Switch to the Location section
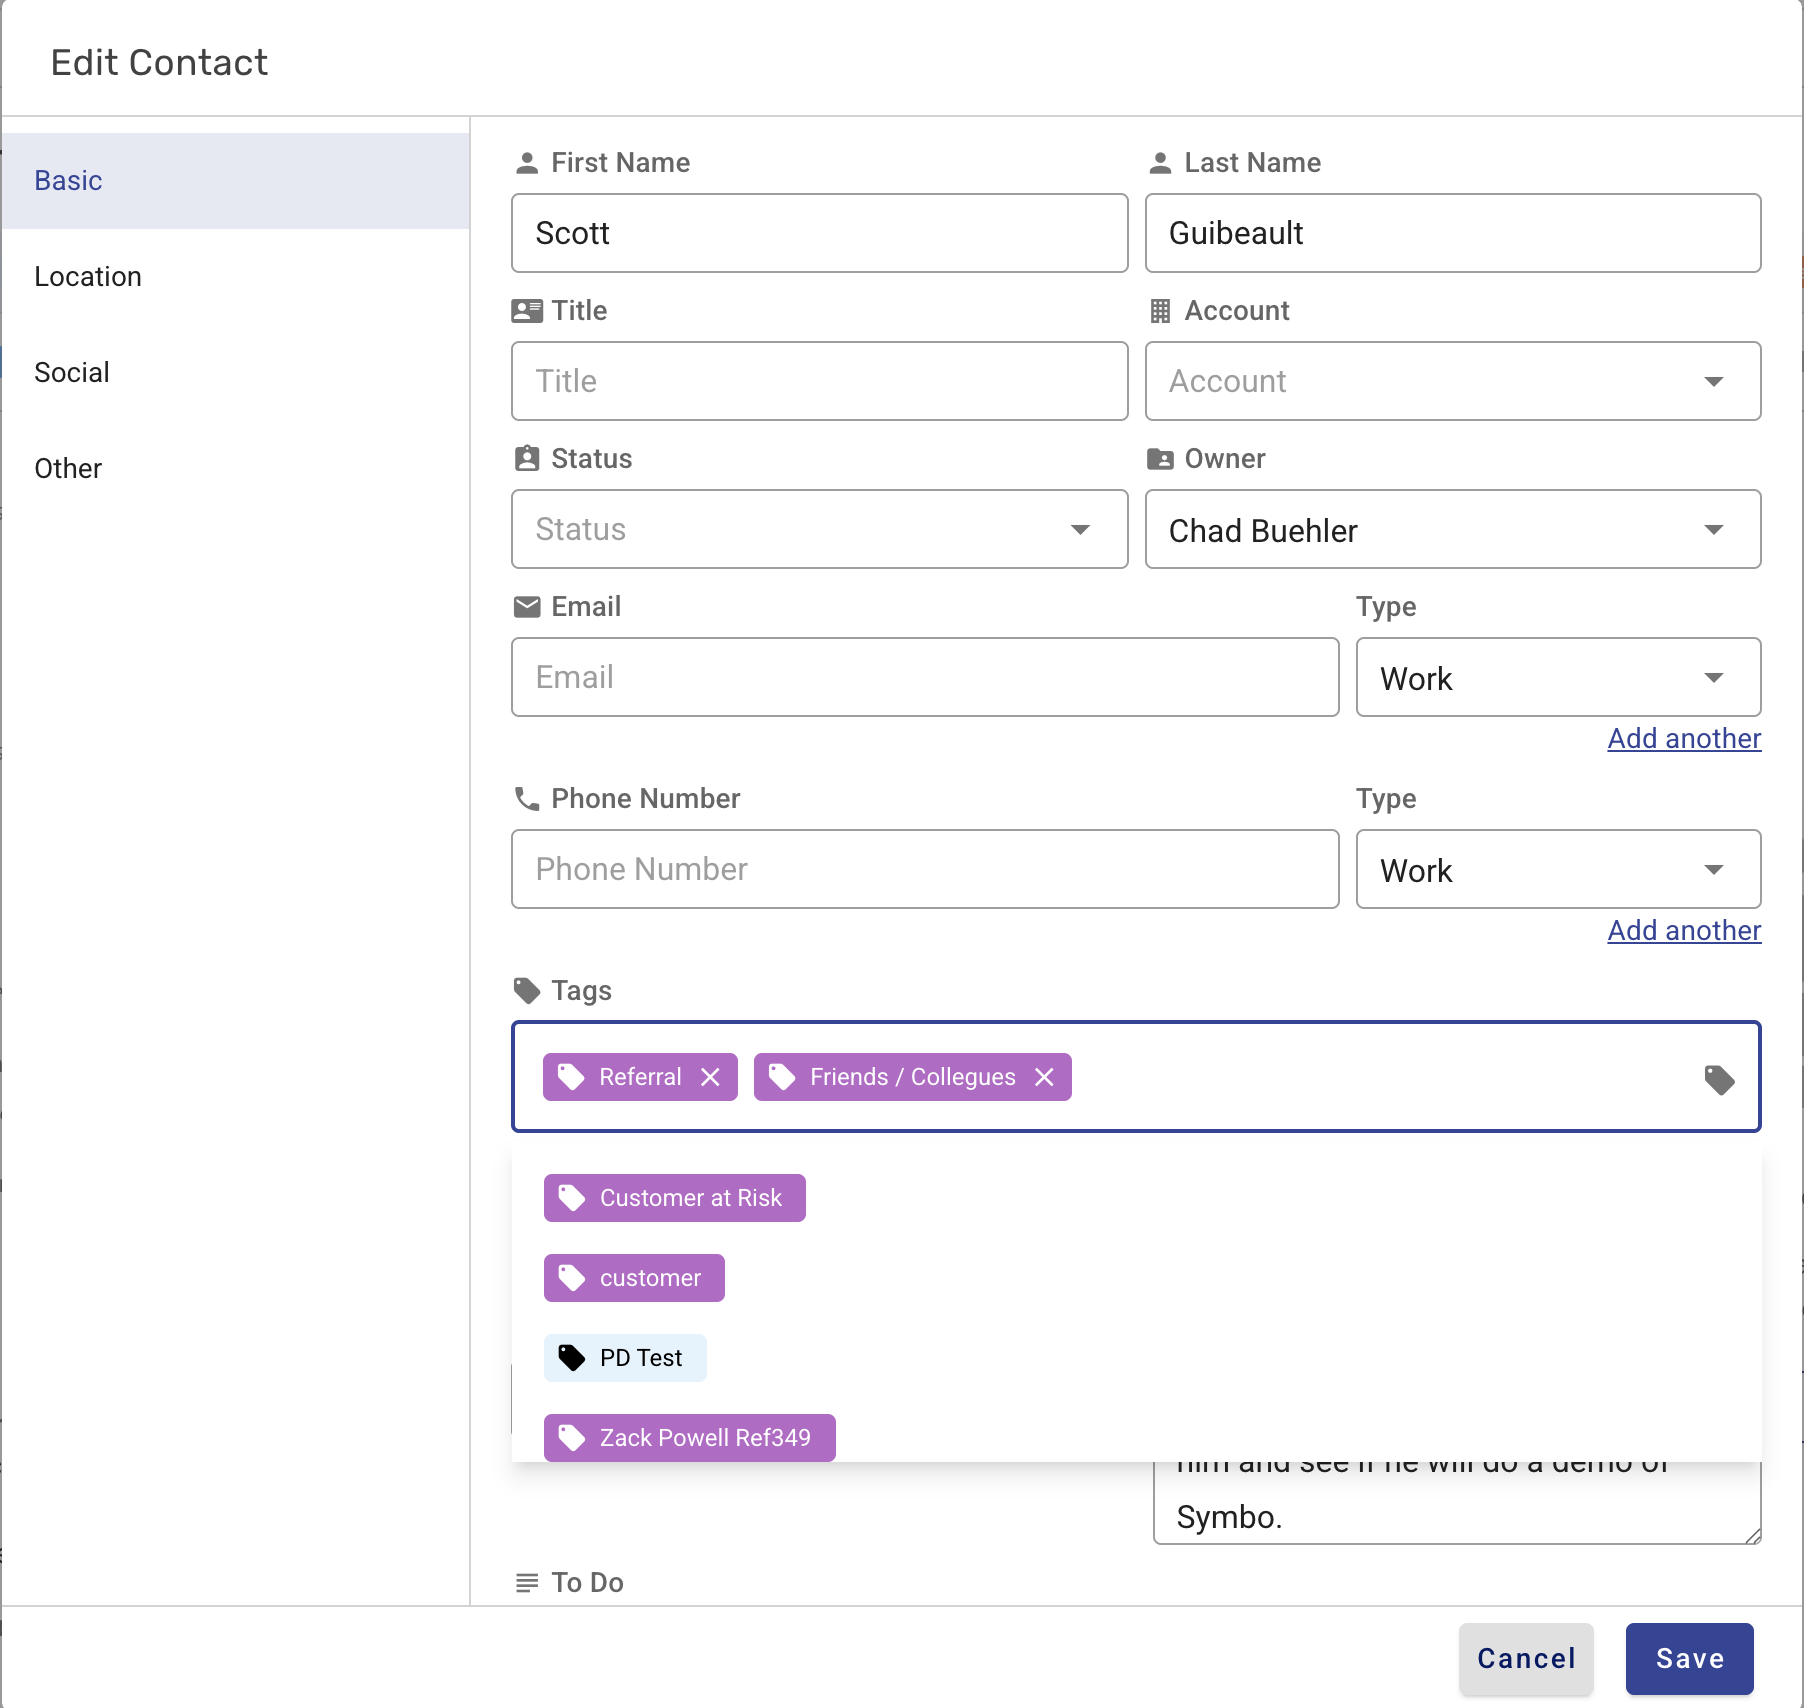Image resolution: width=1804 pixels, height=1708 pixels. [x=88, y=277]
